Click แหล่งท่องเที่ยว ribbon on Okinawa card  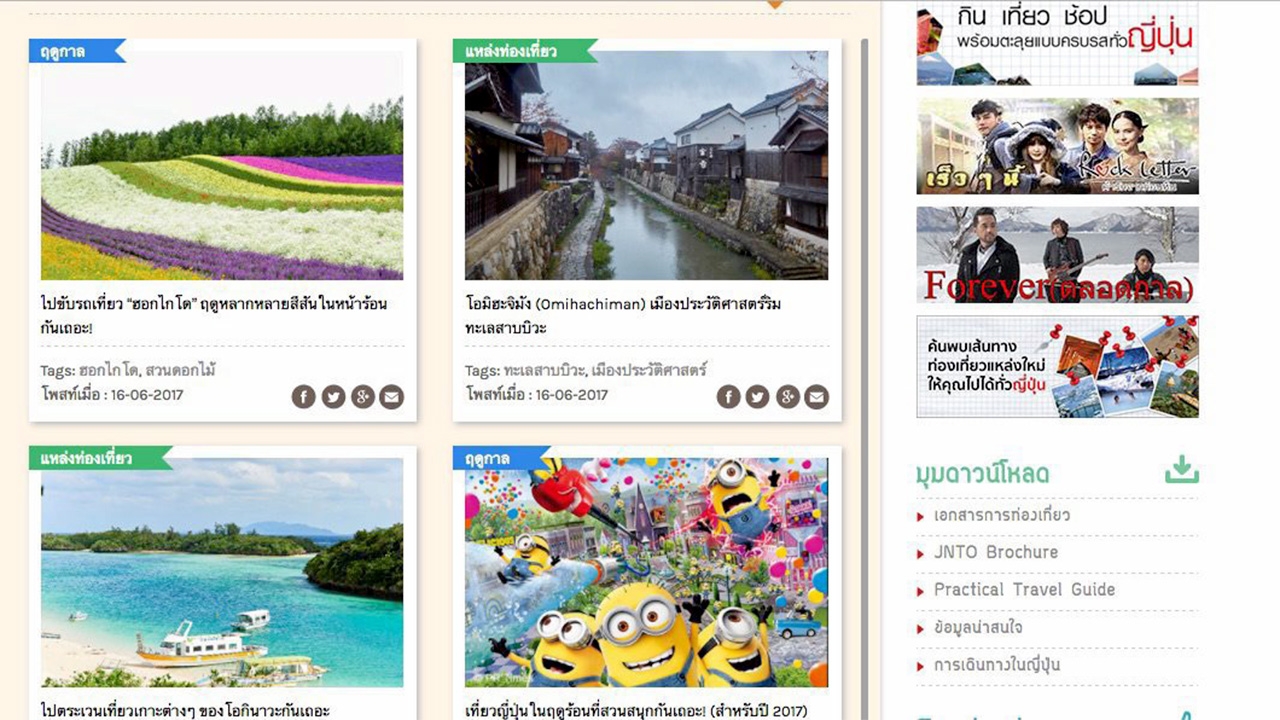(x=100, y=458)
